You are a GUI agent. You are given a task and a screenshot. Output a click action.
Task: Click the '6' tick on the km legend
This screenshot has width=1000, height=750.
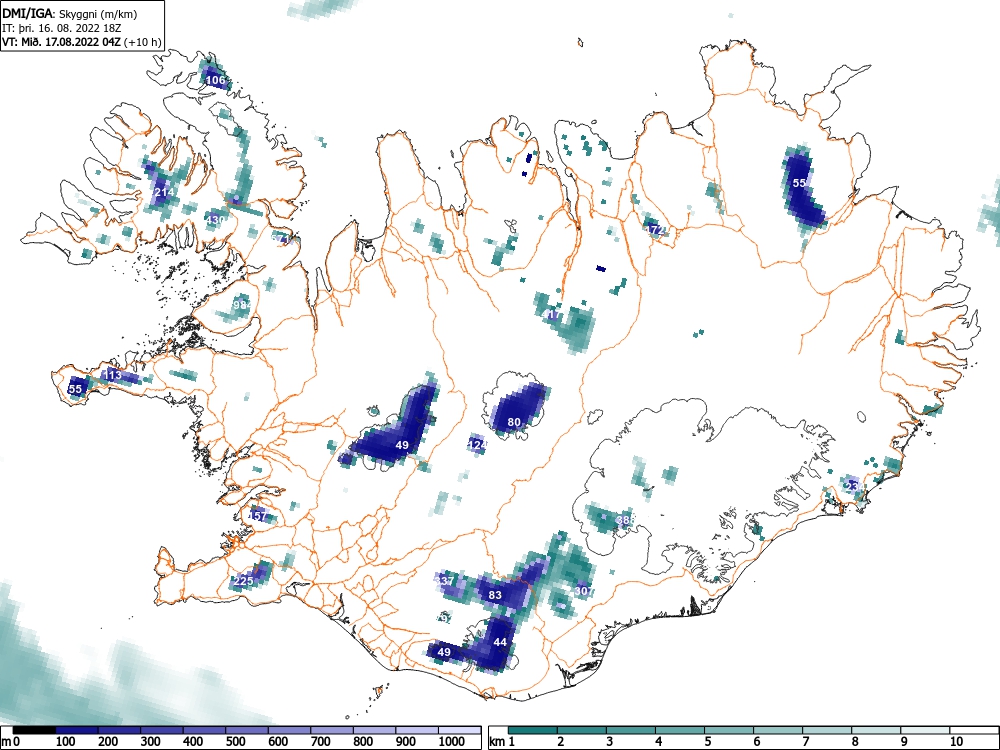(756, 742)
